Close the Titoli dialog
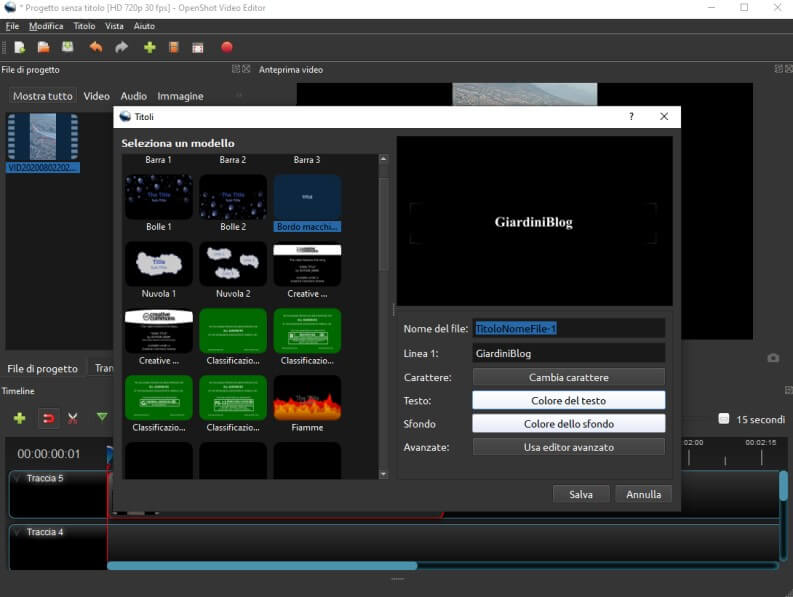 click(664, 117)
